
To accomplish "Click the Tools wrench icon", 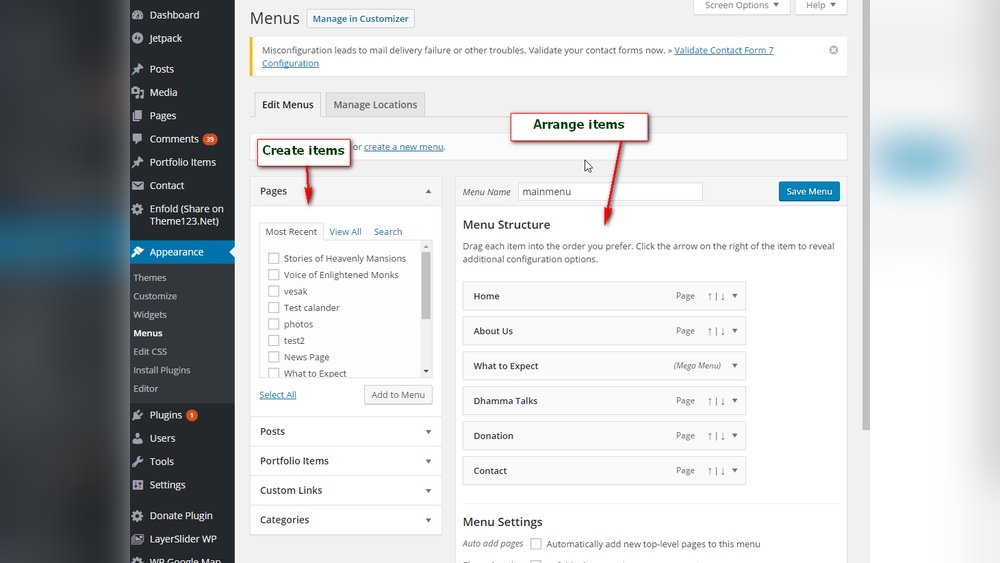I will [138, 462].
